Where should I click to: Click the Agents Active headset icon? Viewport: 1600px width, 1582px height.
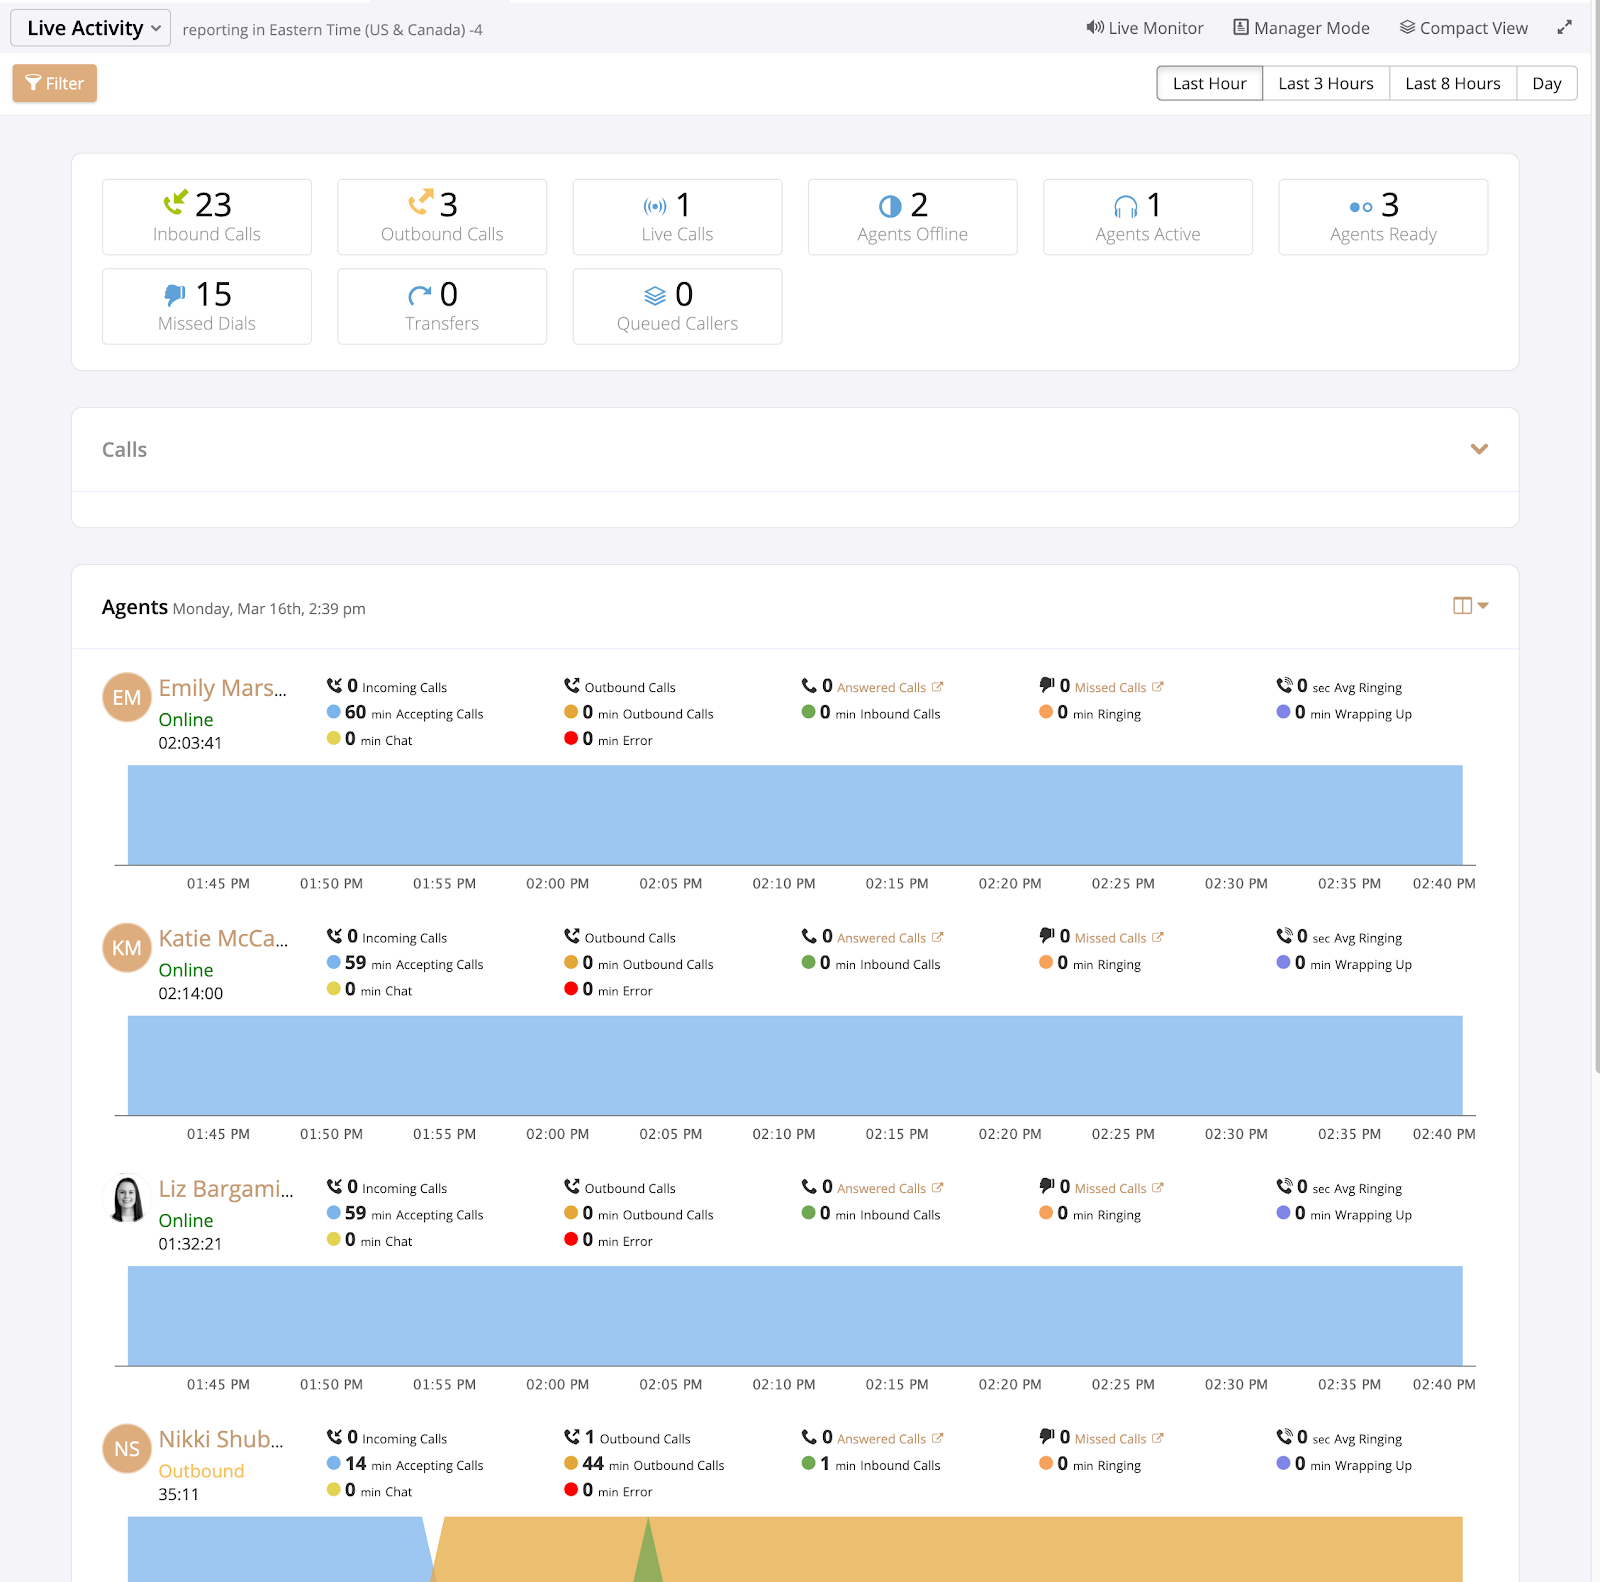click(1126, 206)
